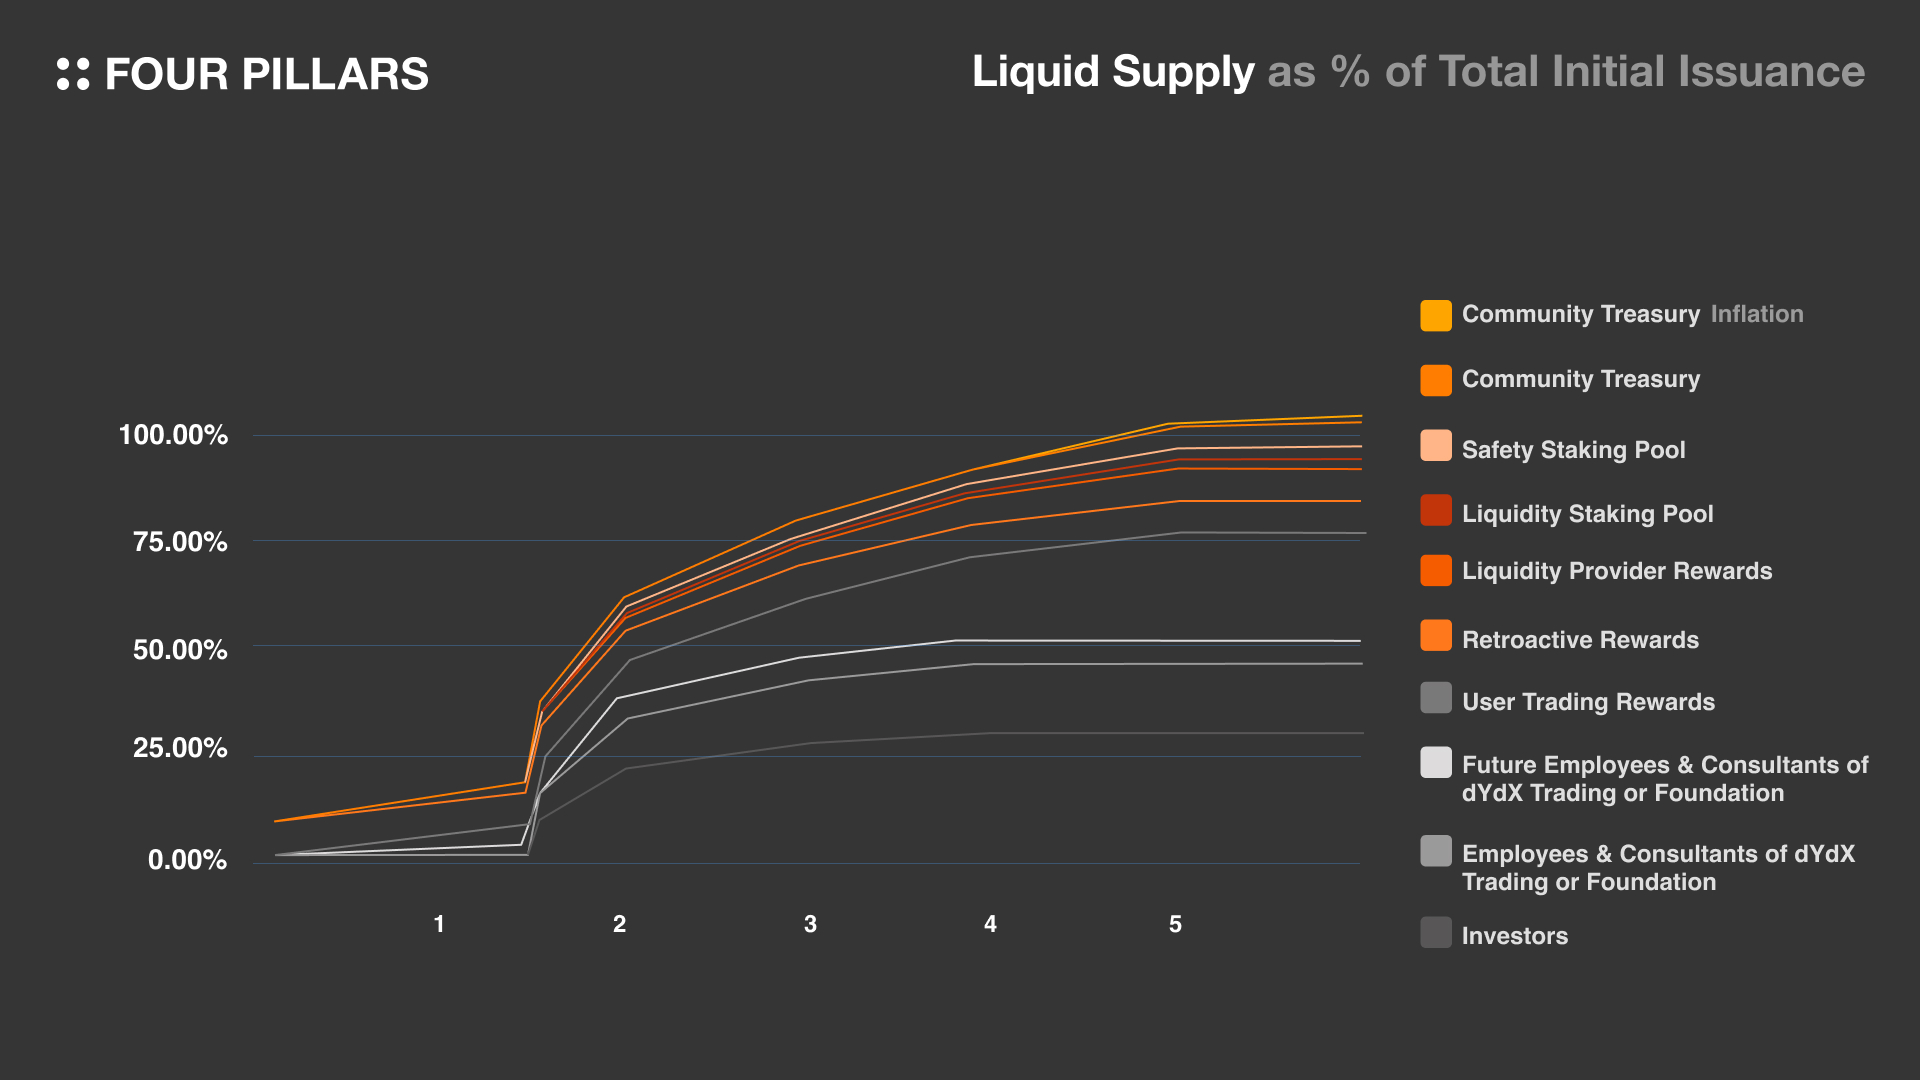Click the Employees & Consultants legend swatch

[x=1436, y=851]
